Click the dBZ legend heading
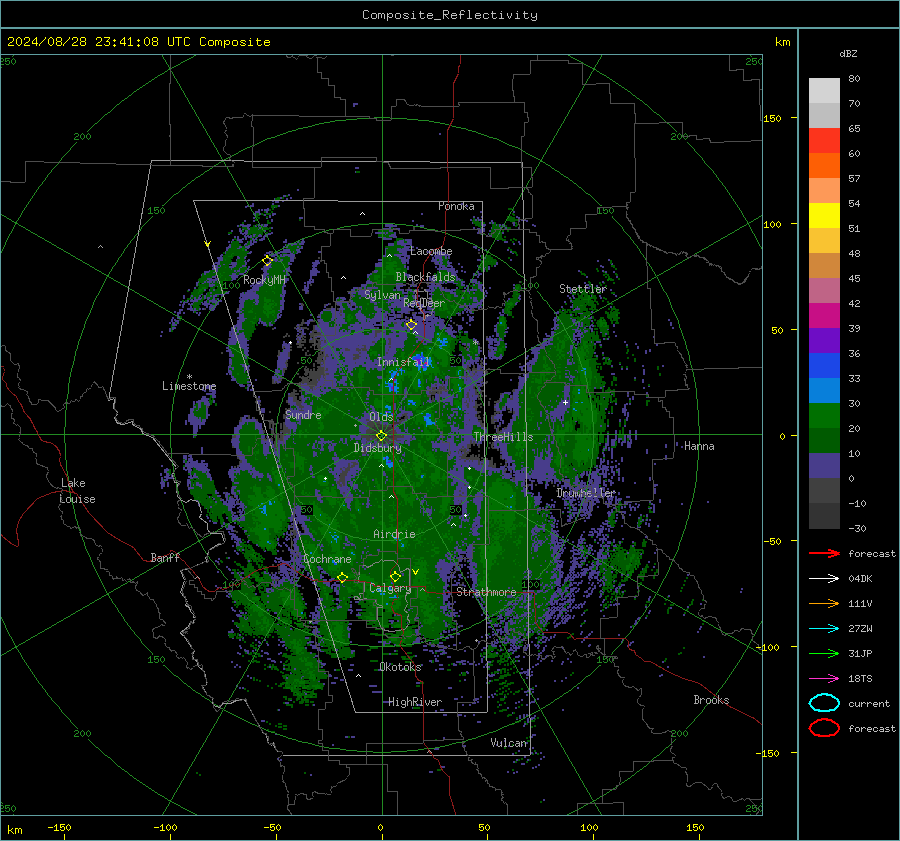900x841 pixels. coord(848,53)
